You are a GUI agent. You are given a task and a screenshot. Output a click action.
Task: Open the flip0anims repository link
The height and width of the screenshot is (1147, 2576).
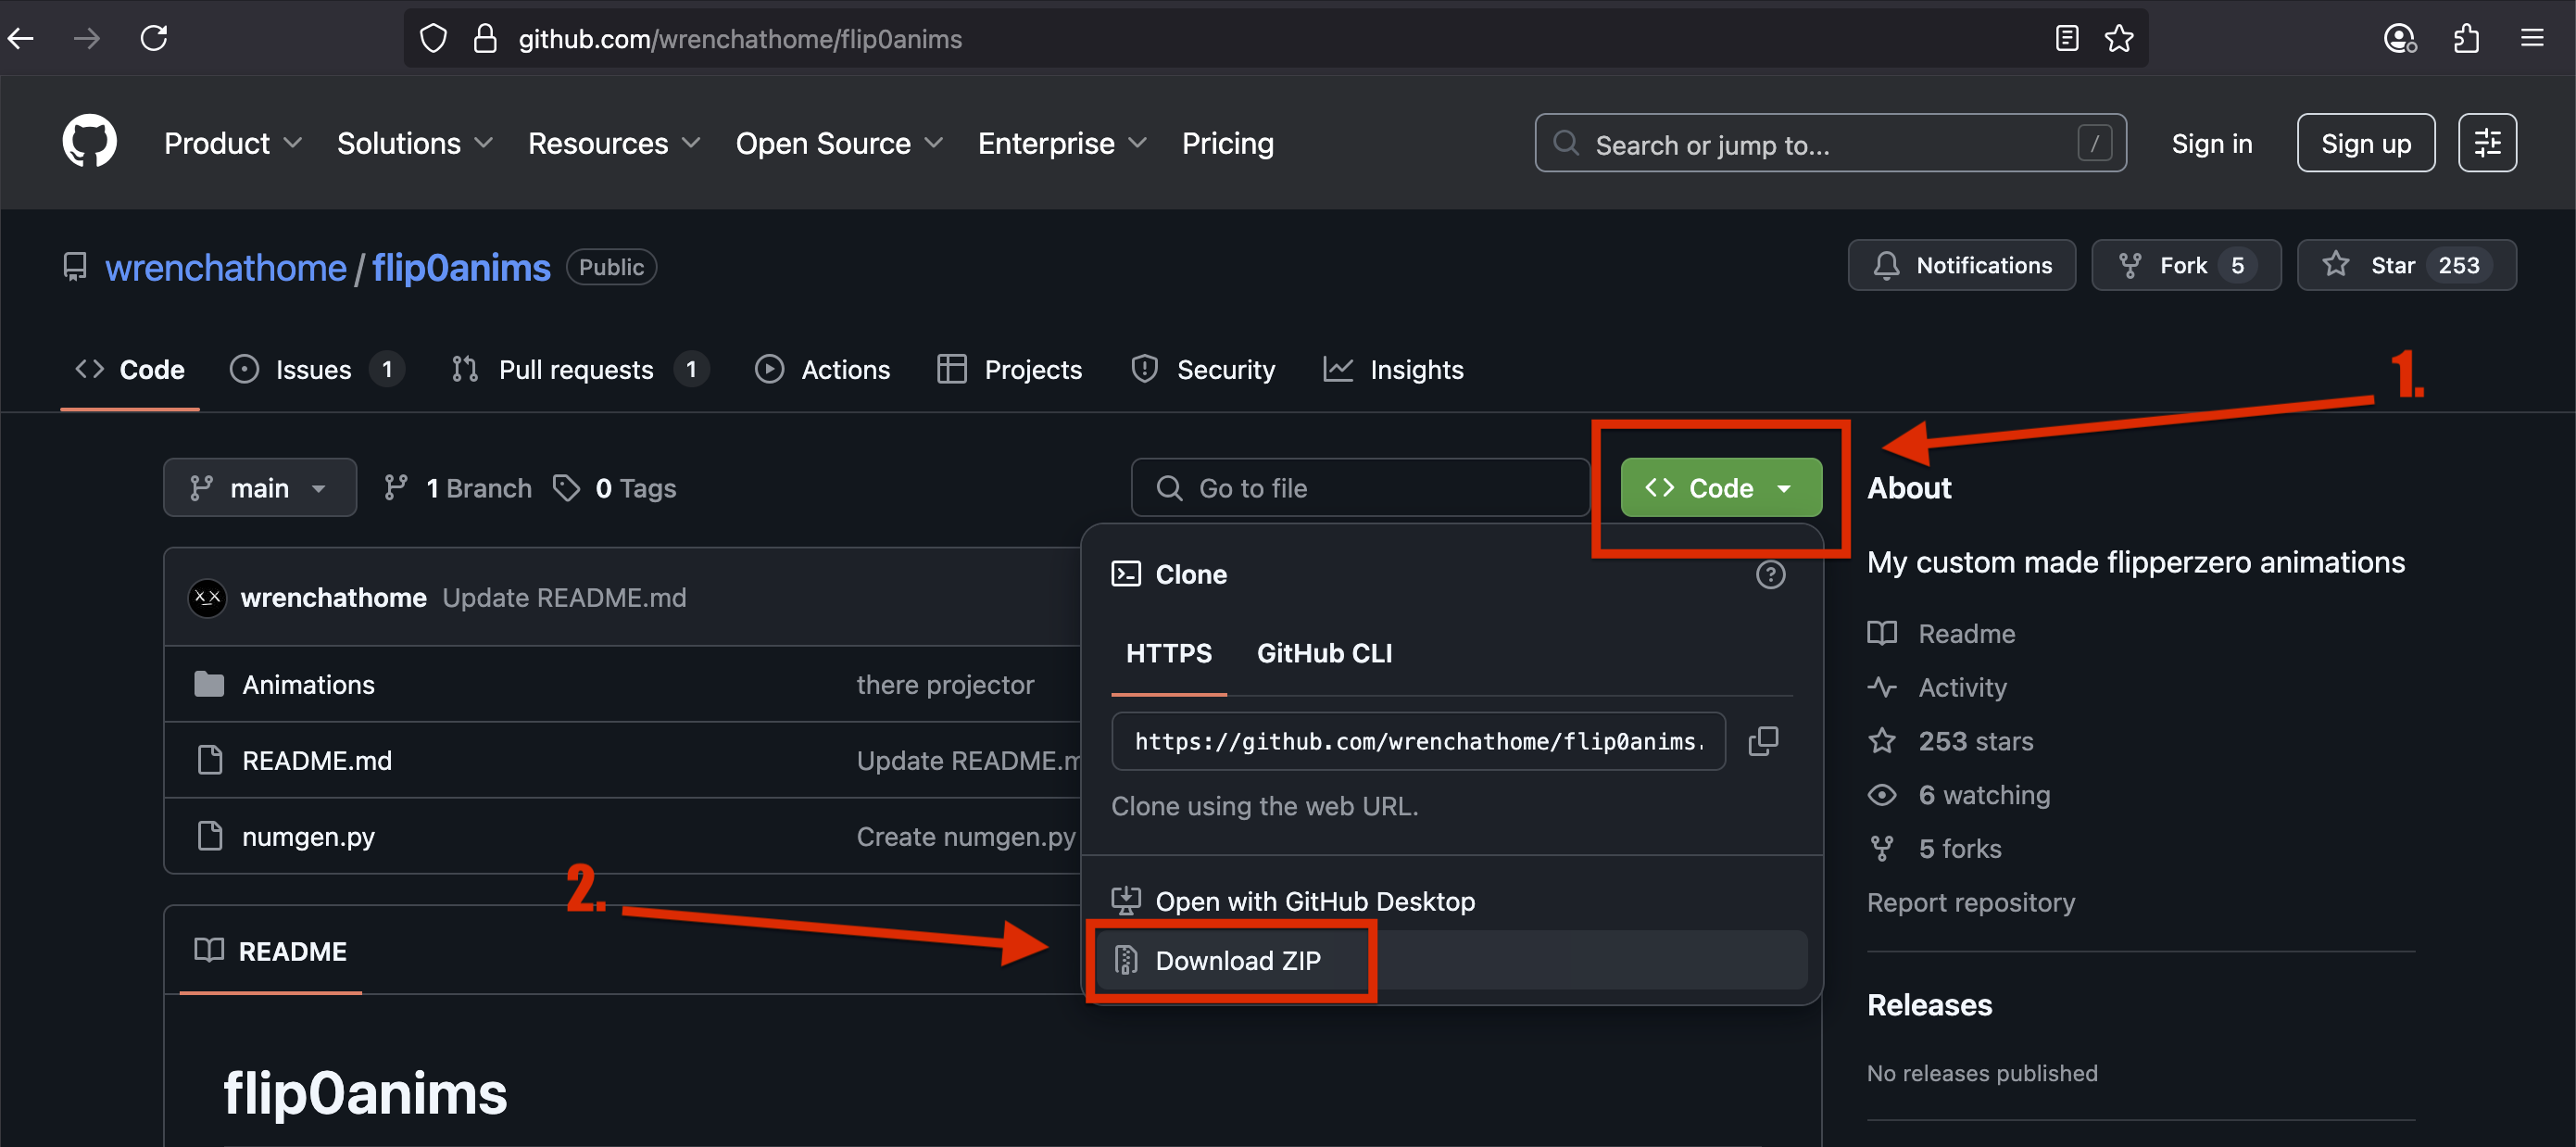pos(461,267)
